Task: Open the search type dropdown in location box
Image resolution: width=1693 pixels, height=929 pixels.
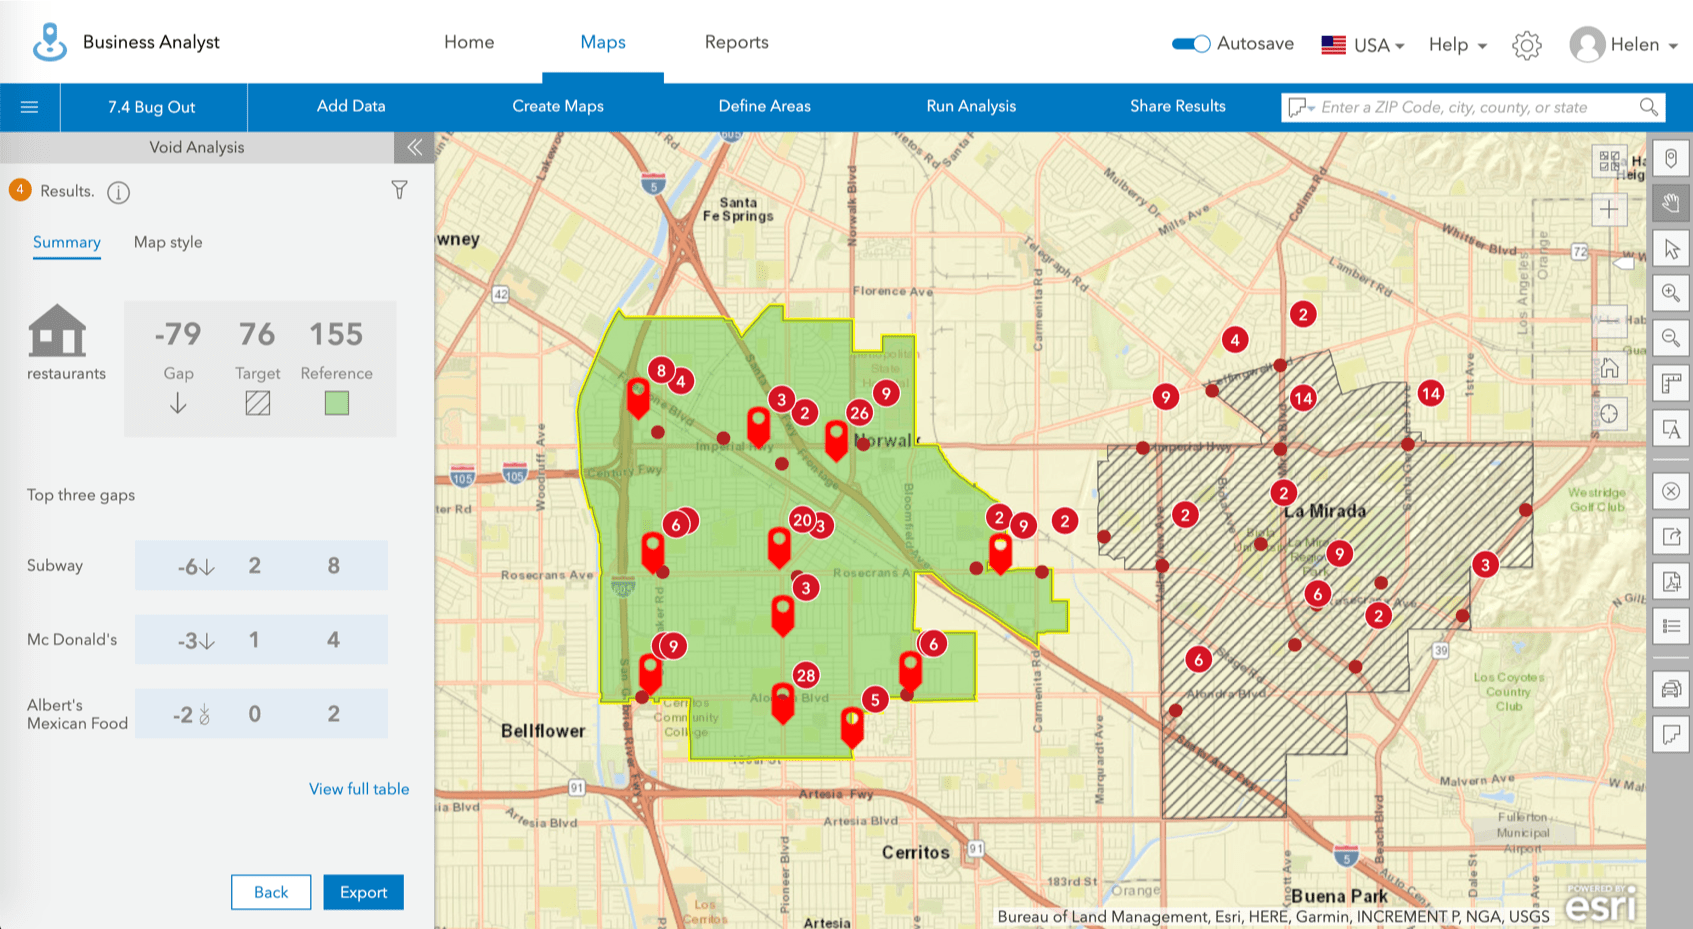Action: (1301, 107)
